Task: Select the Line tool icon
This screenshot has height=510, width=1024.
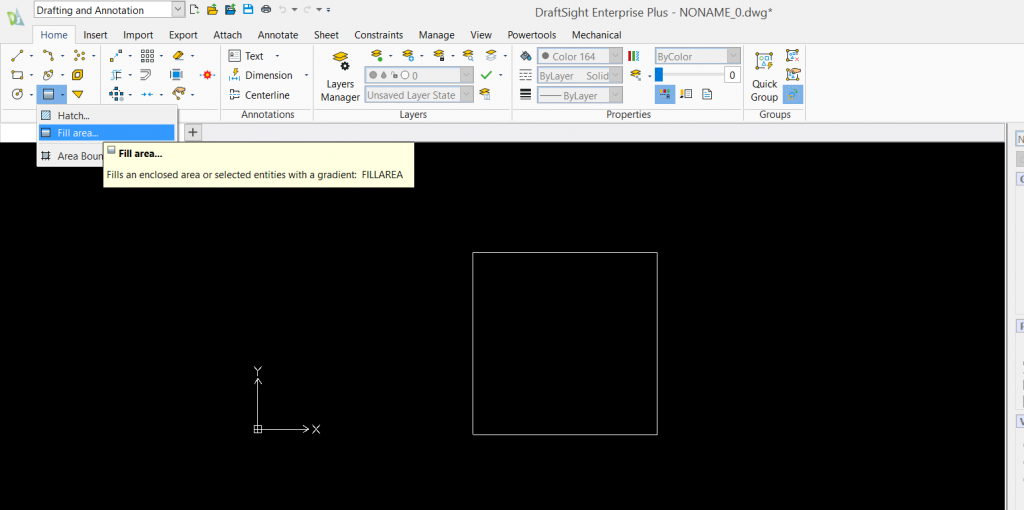Action: (x=18, y=56)
